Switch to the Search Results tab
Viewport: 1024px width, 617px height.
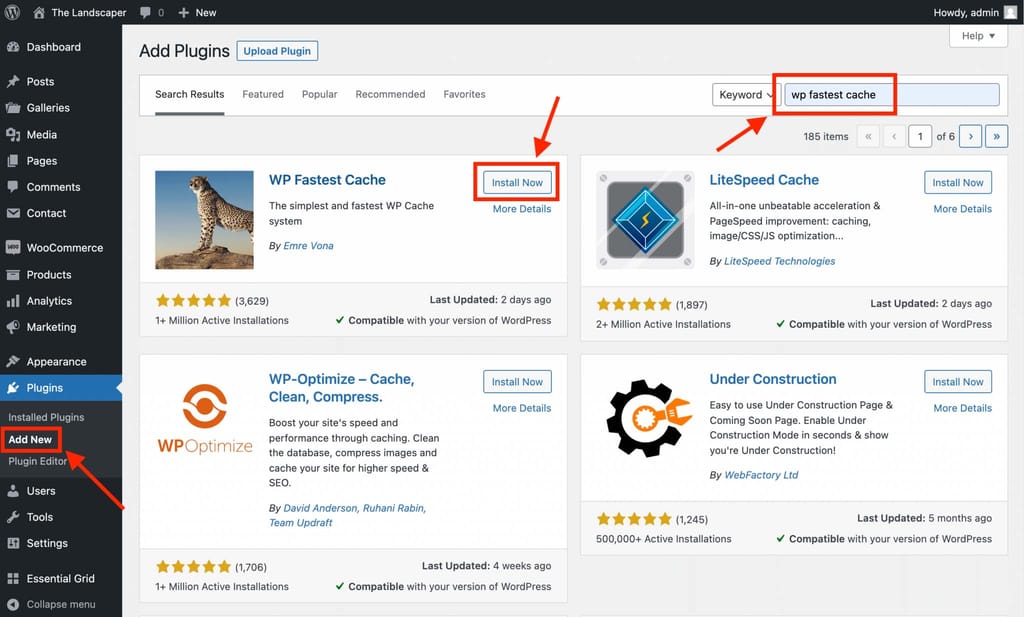tap(189, 95)
